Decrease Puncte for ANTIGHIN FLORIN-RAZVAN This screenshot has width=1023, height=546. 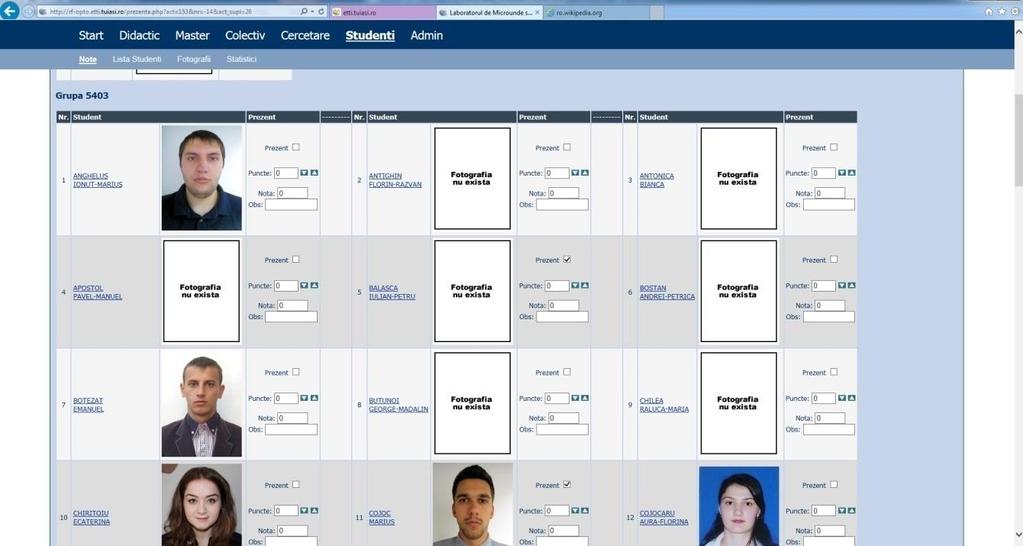click(x=575, y=173)
